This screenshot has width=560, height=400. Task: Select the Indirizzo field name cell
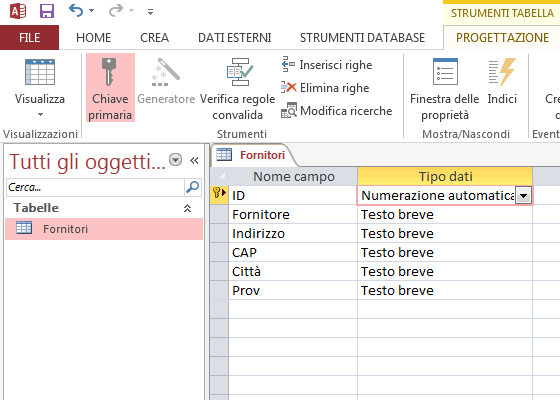[293, 234]
